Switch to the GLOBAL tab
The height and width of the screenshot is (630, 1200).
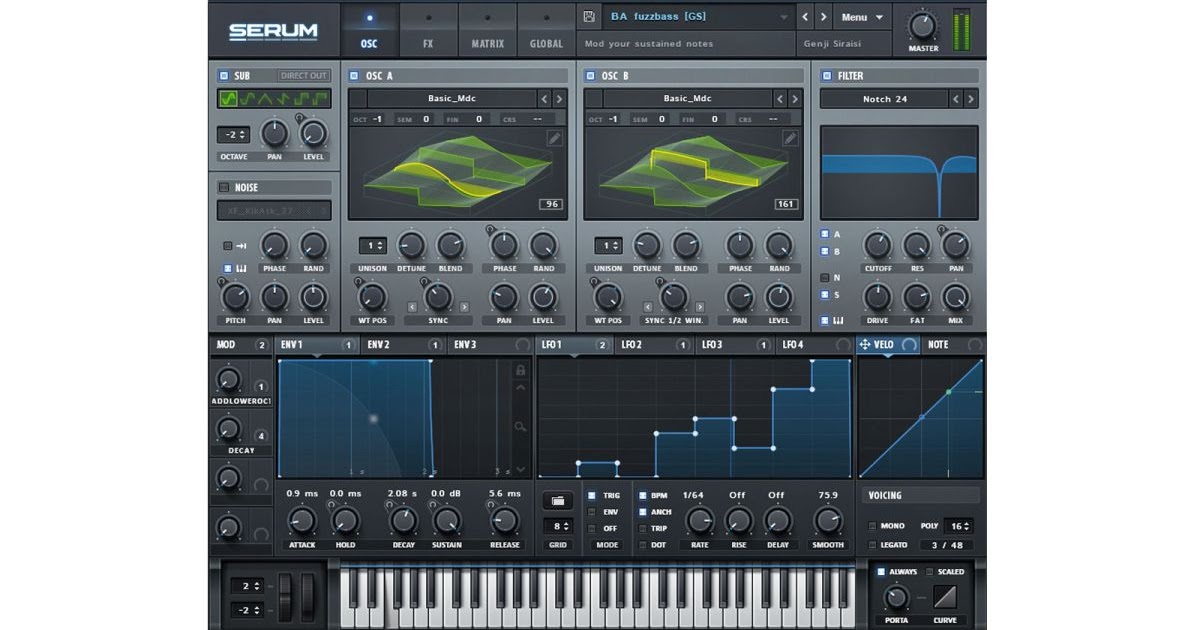[x=547, y=30]
